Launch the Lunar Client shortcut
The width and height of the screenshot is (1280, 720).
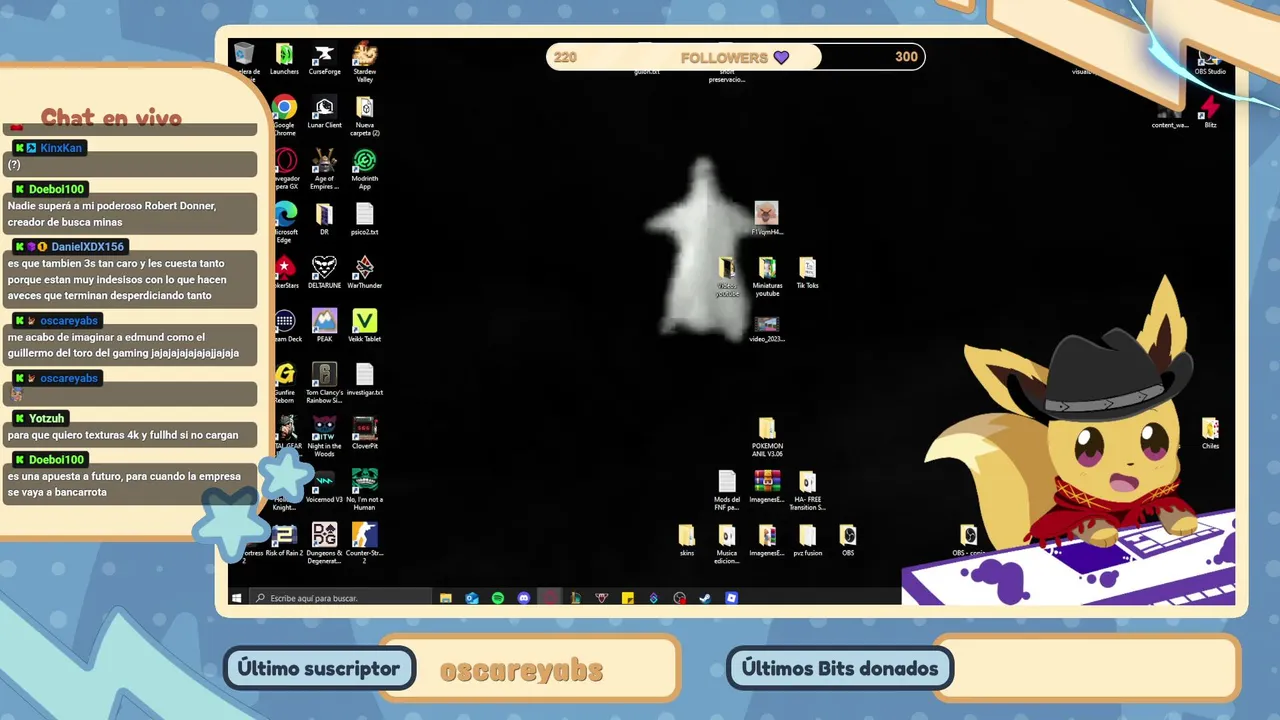point(324,112)
